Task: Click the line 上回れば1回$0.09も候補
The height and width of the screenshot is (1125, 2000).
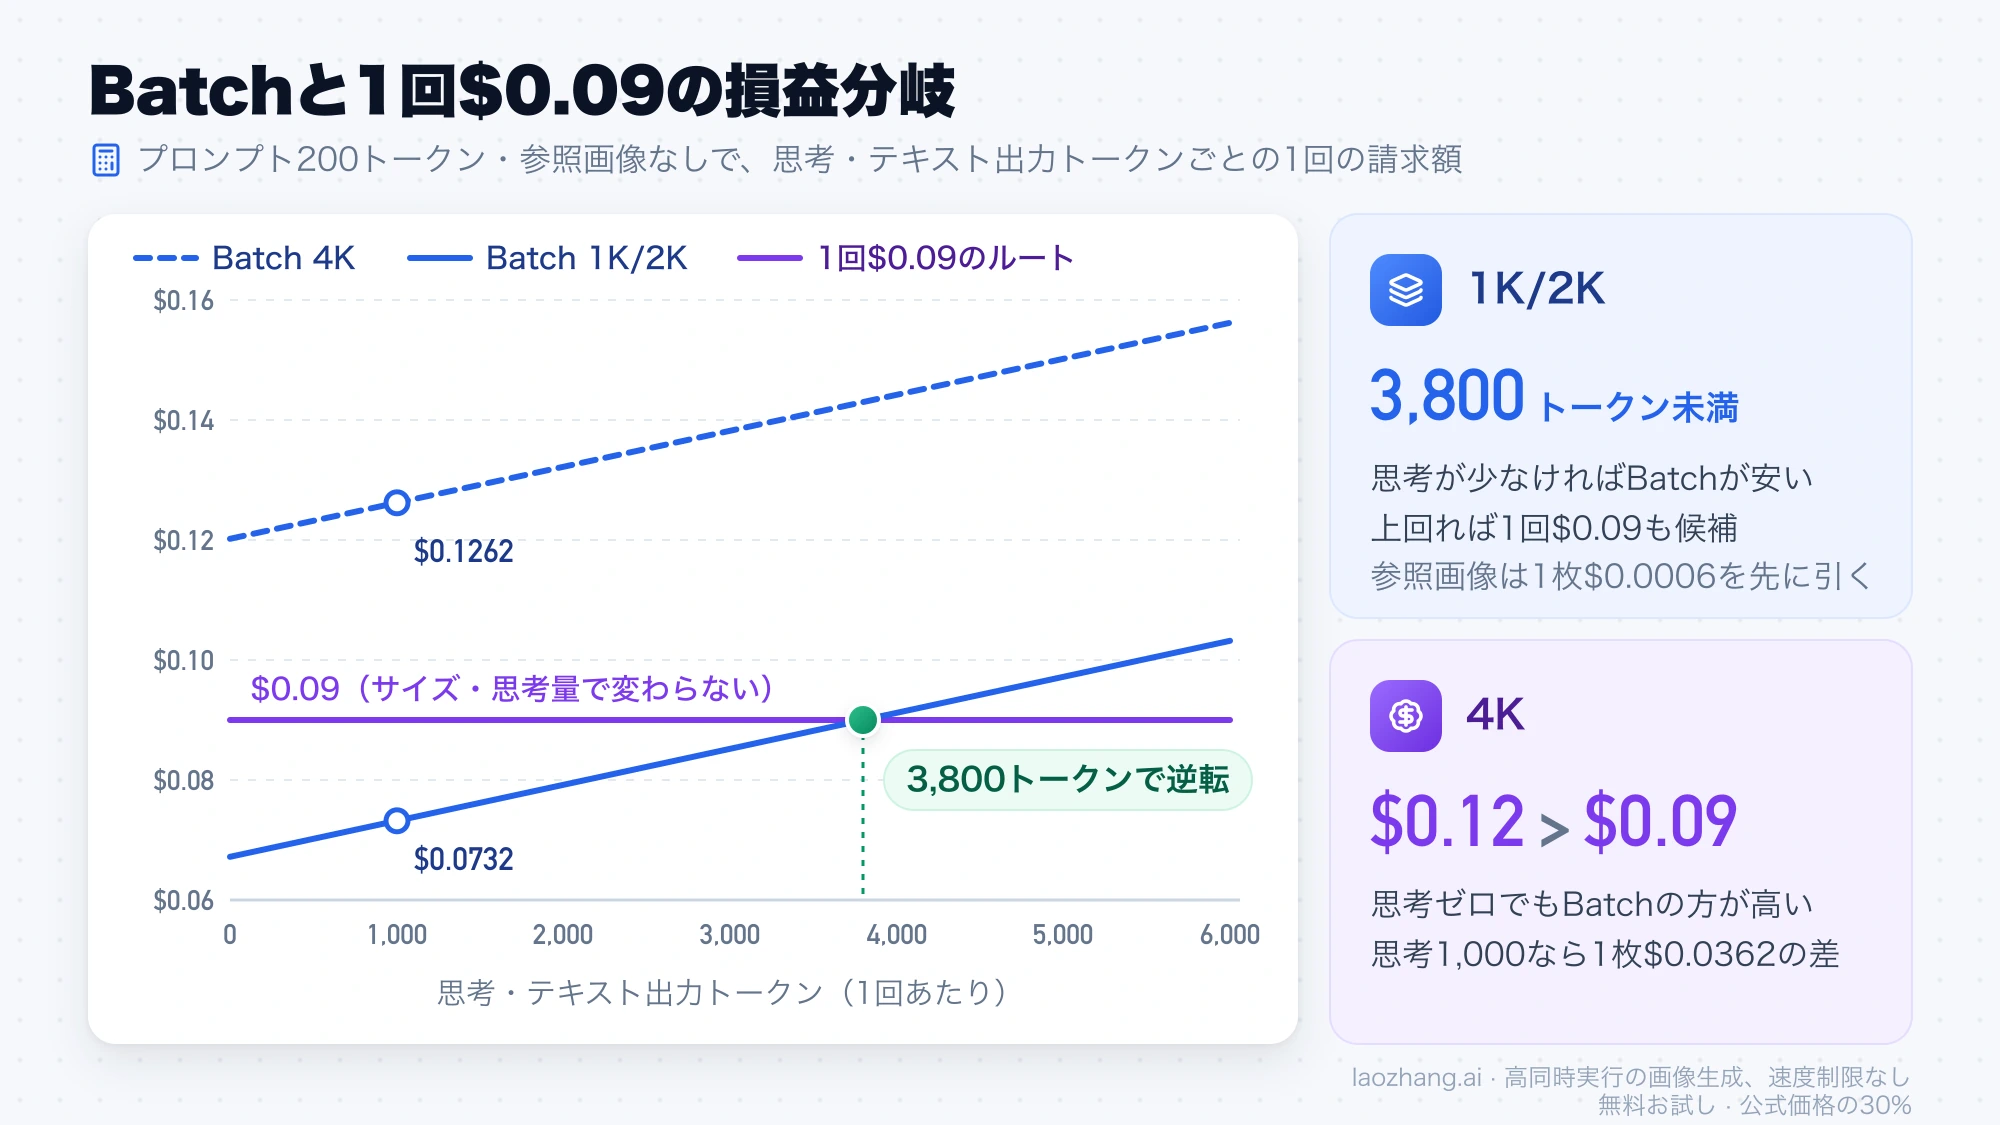Action: pyautogui.click(x=1554, y=528)
